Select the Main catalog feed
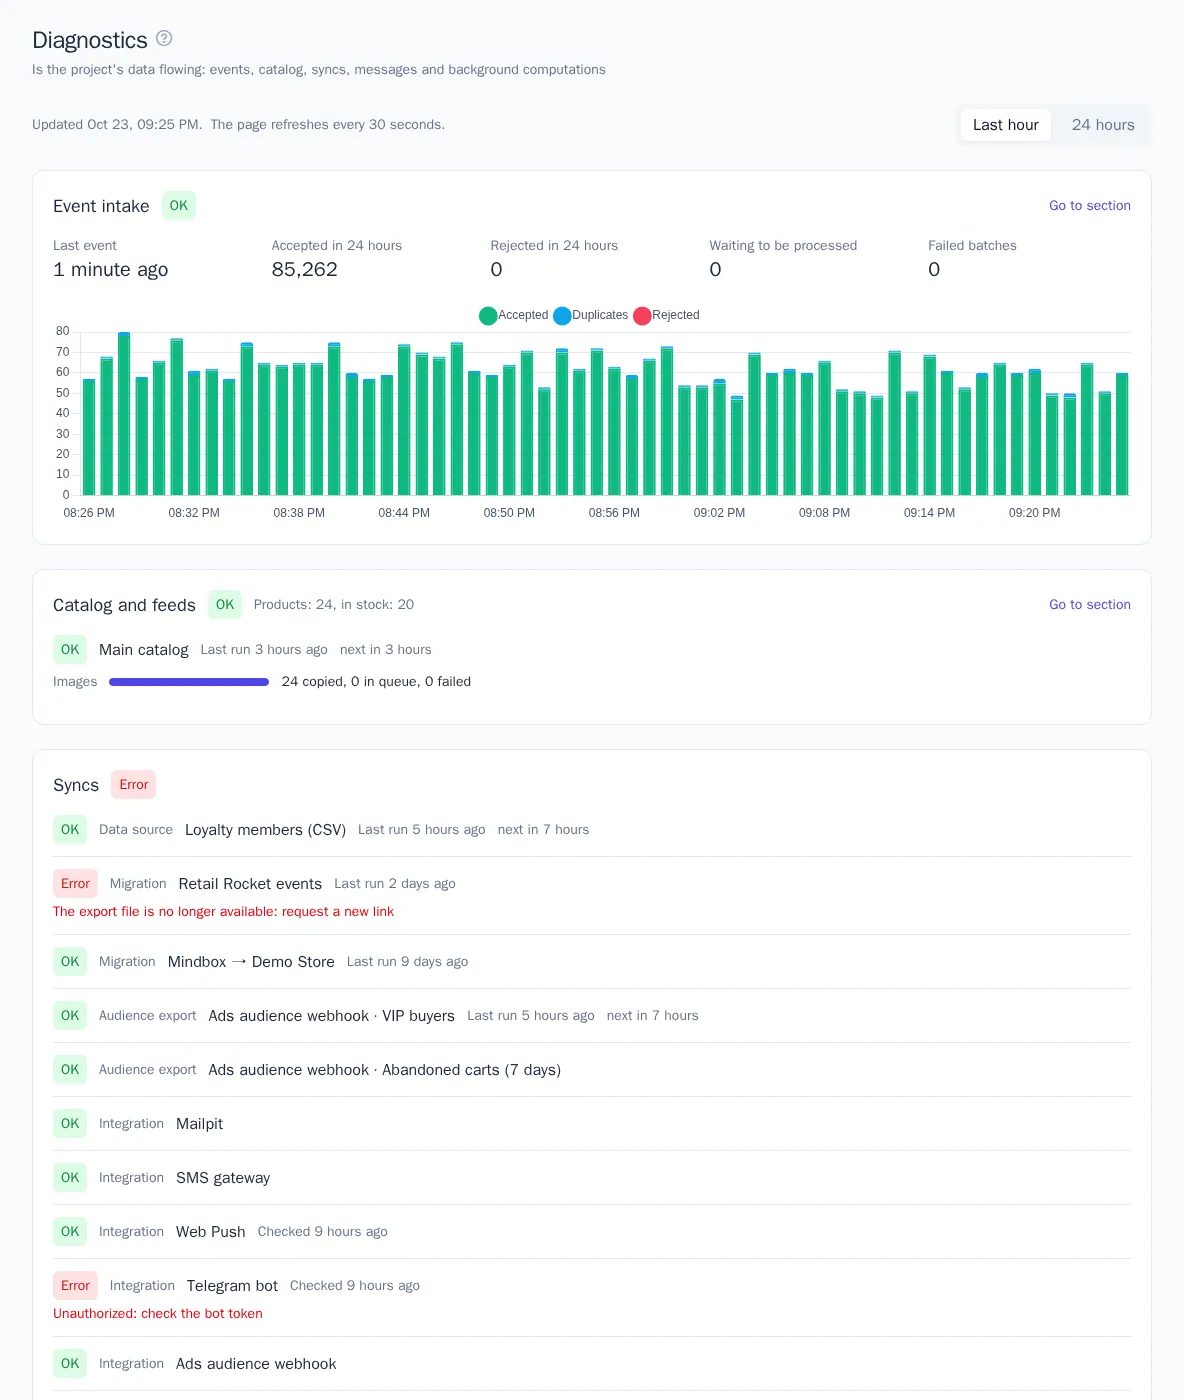 (144, 649)
